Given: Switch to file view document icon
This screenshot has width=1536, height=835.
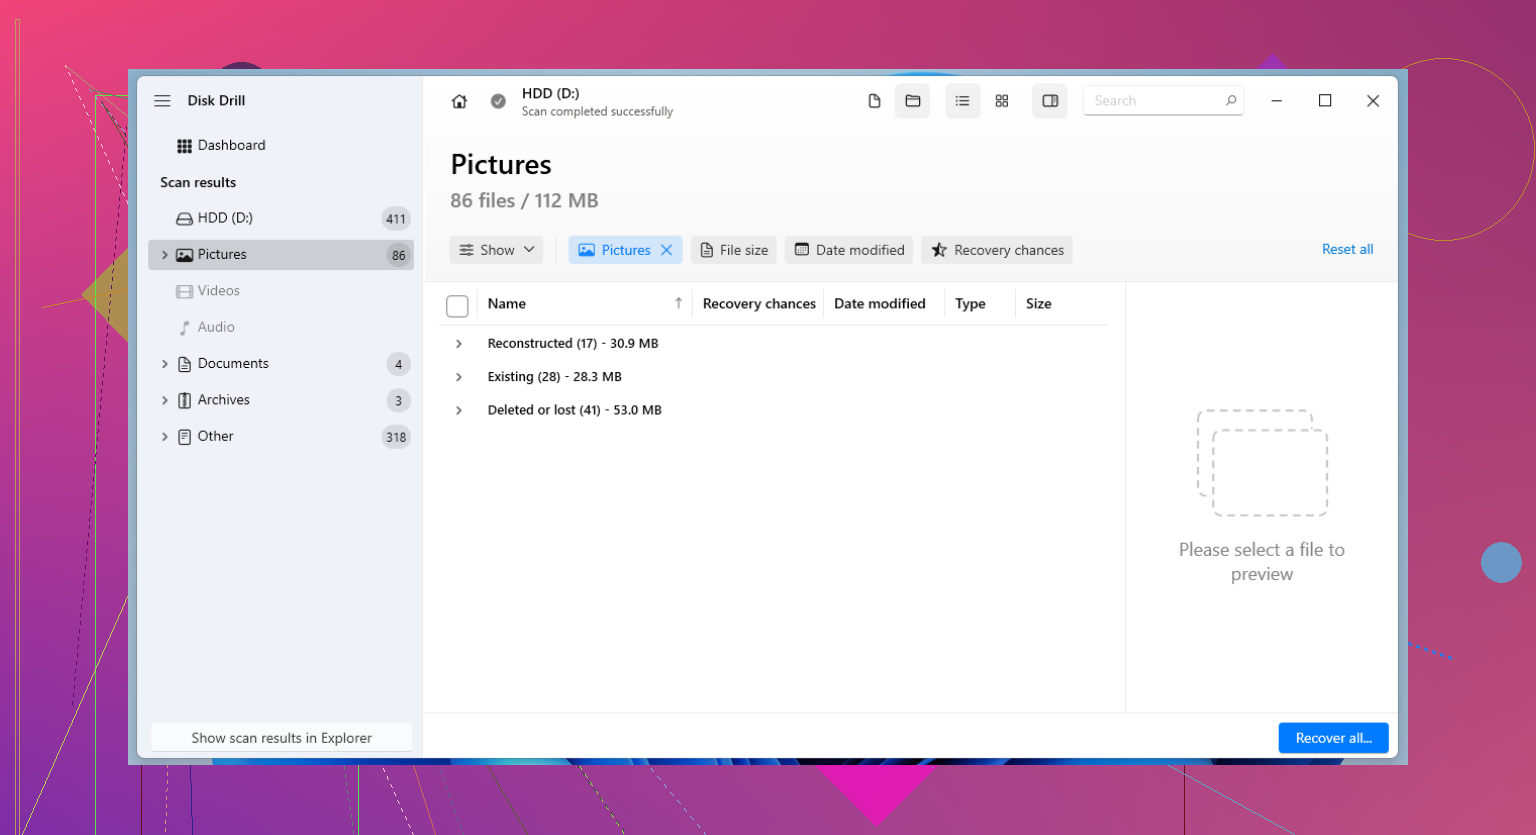Looking at the screenshot, I should click(874, 101).
